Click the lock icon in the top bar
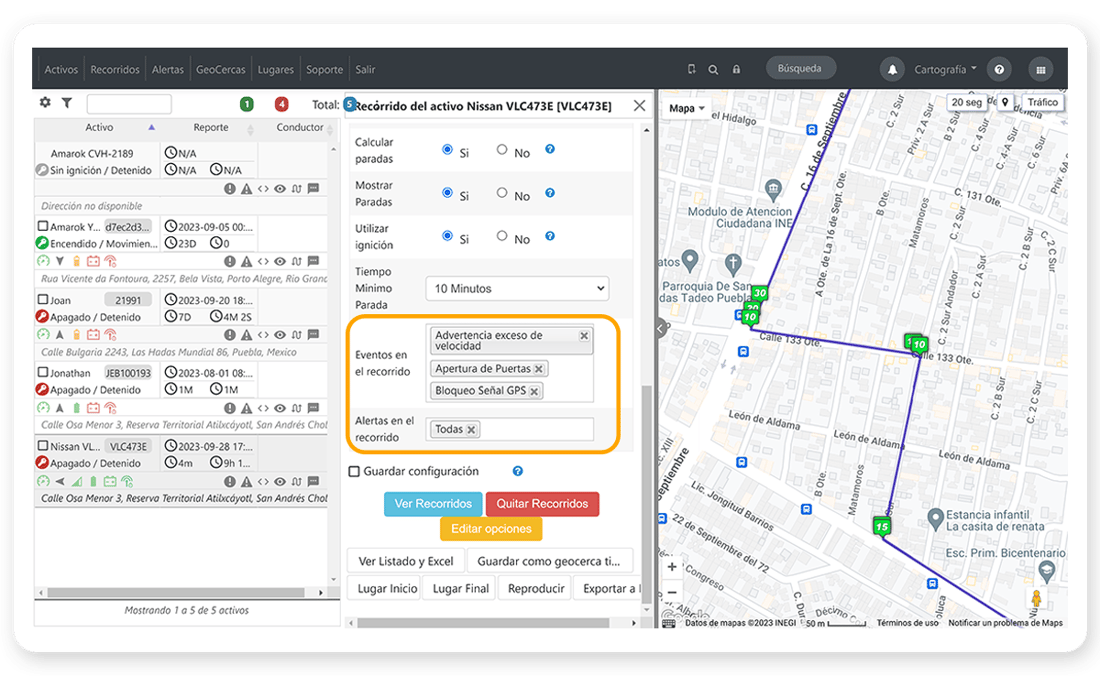Viewport: 1100px width, 676px height. point(736,69)
